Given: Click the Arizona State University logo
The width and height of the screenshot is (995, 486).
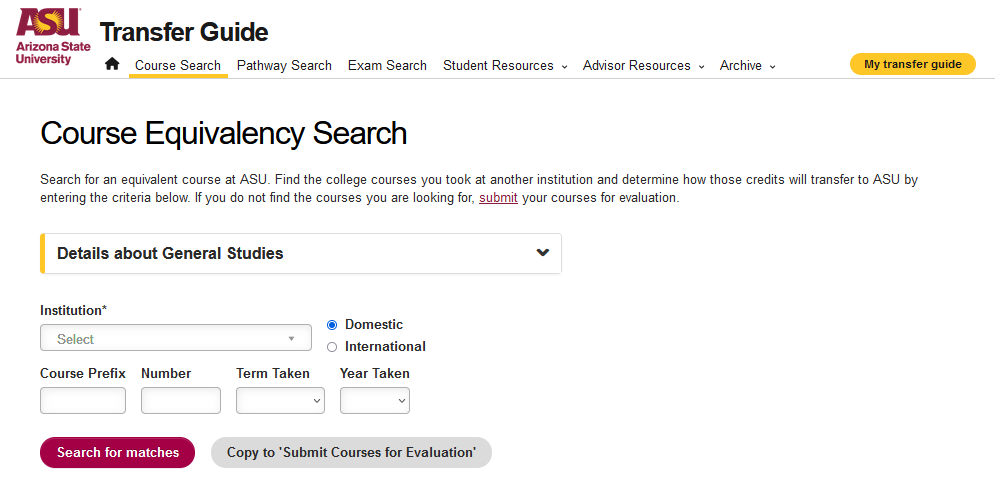Looking at the screenshot, I should click(53, 36).
